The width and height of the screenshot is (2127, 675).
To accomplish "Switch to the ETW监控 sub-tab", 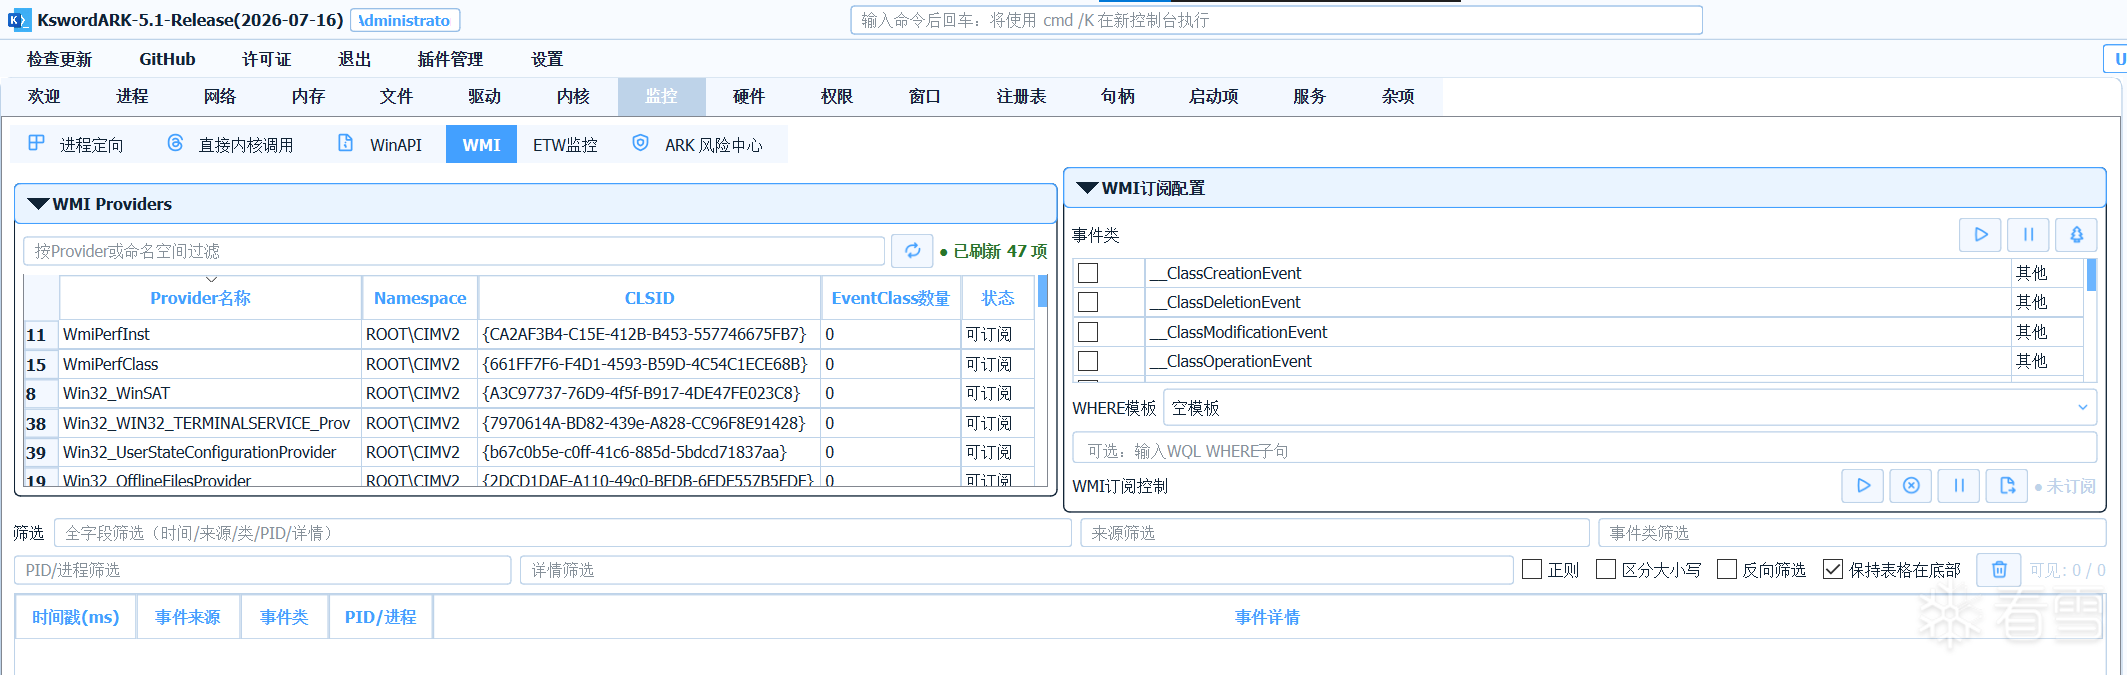I will click(565, 145).
